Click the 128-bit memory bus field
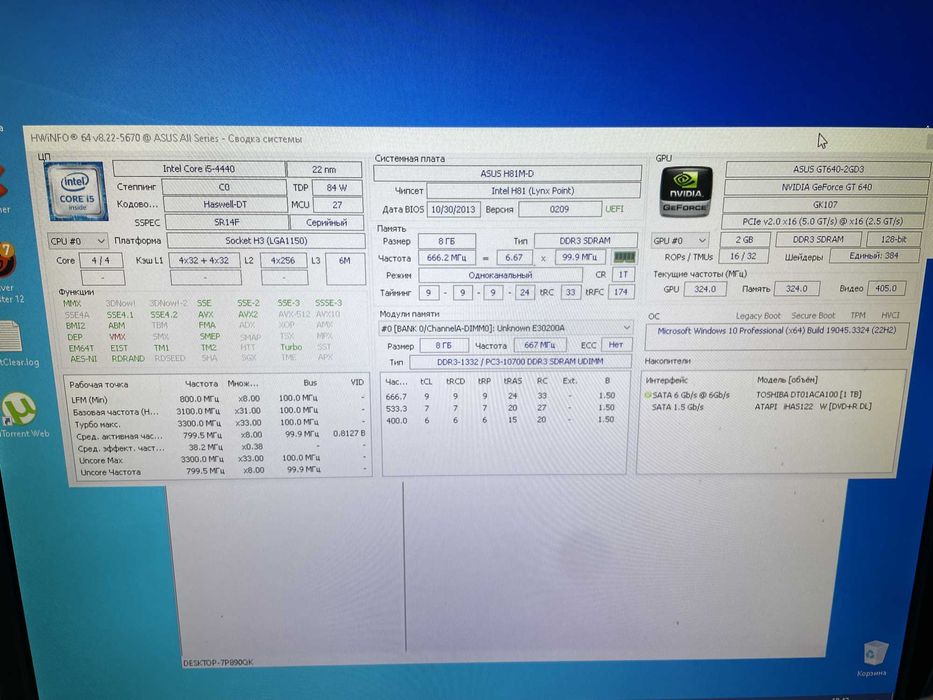The width and height of the screenshot is (933, 700). coord(893,239)
